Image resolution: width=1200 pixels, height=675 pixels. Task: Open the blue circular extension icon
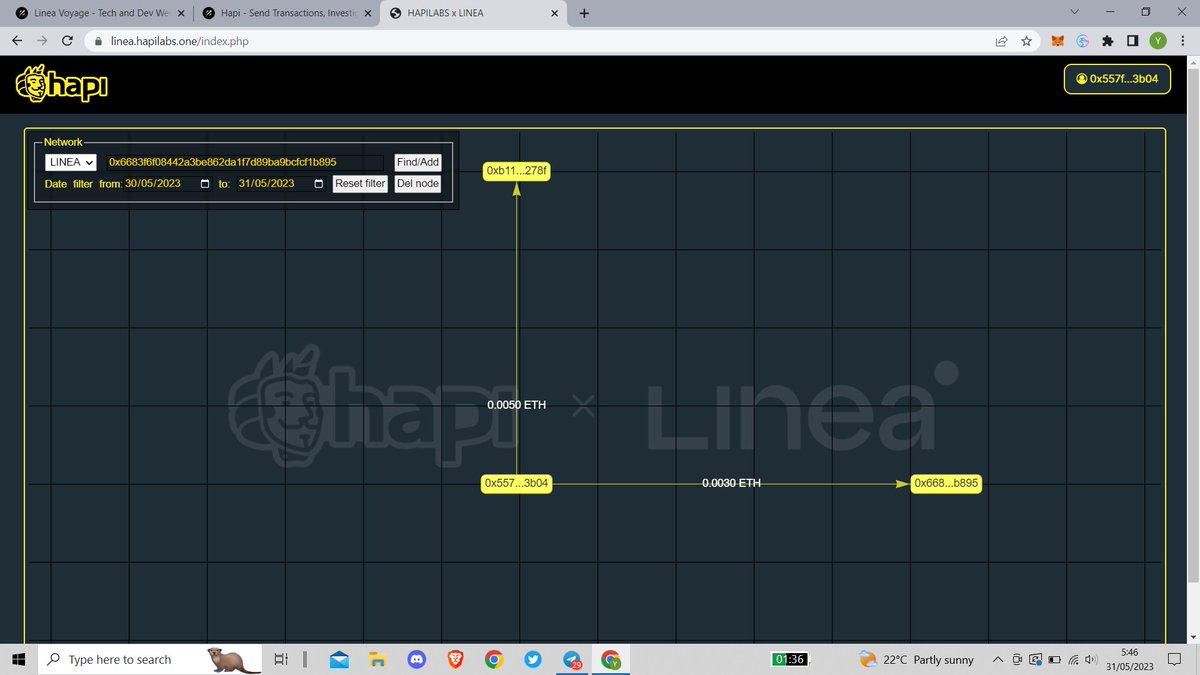click(x=1082, y=41)
